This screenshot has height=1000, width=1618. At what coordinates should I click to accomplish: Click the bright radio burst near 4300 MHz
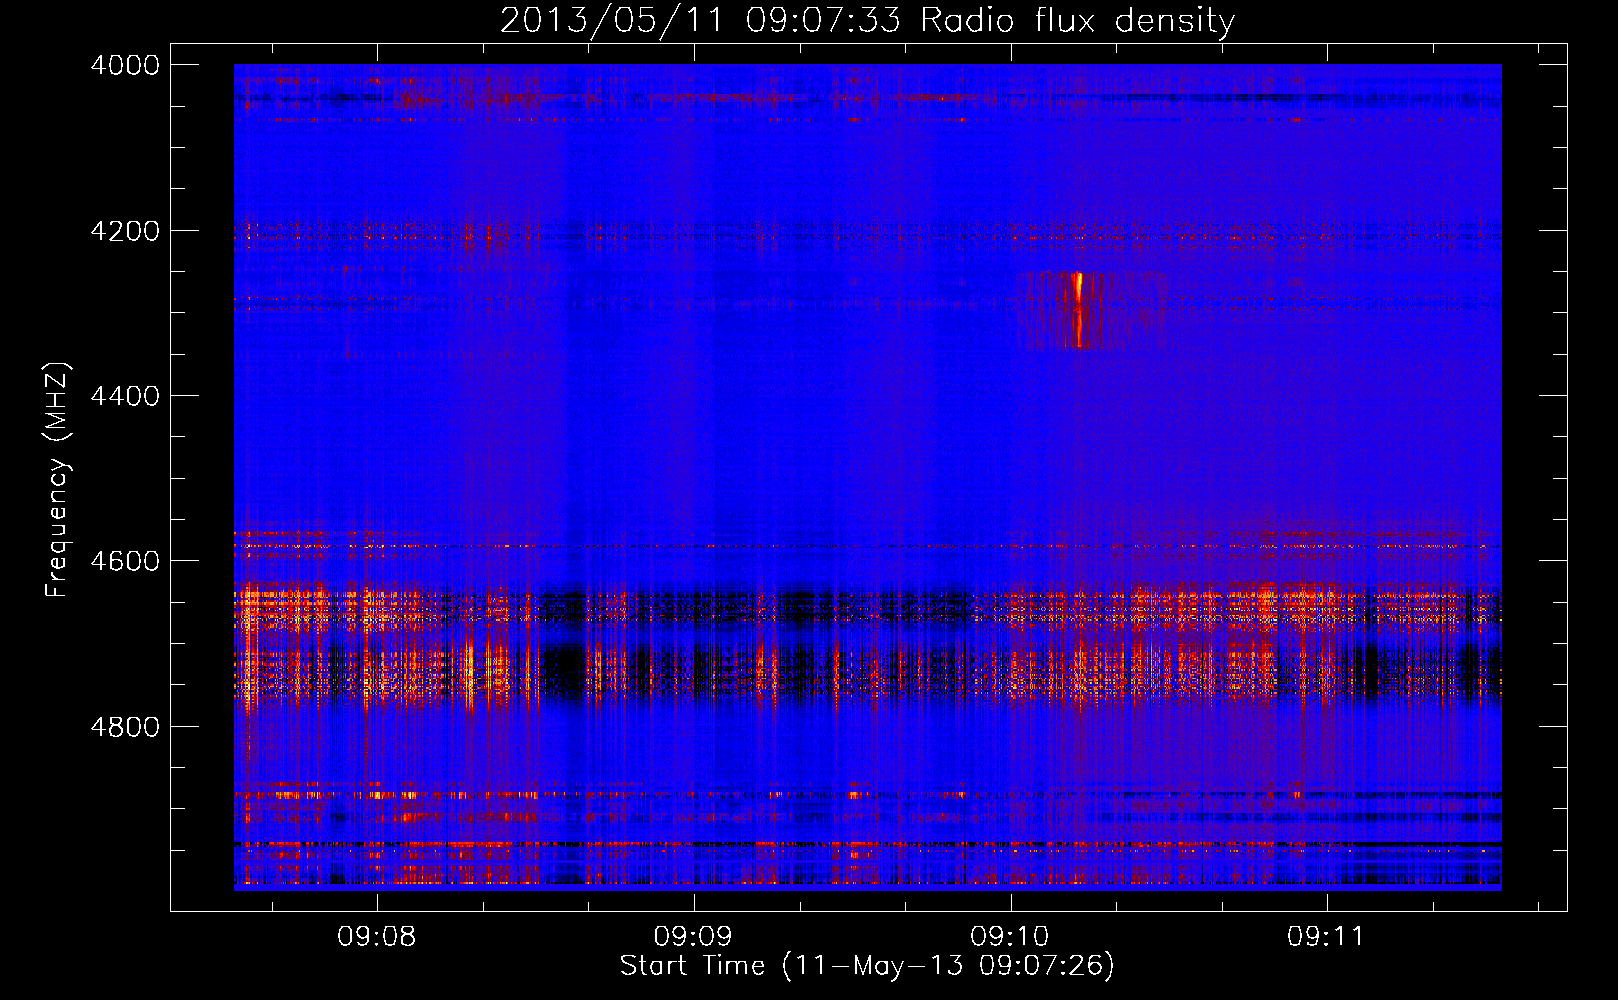[x=1079, y=310]
